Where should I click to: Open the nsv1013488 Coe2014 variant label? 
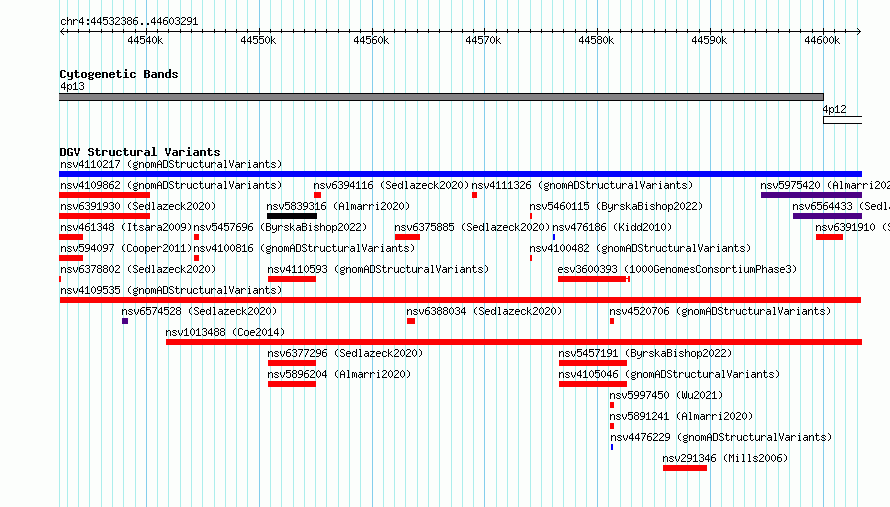[225, 332]
